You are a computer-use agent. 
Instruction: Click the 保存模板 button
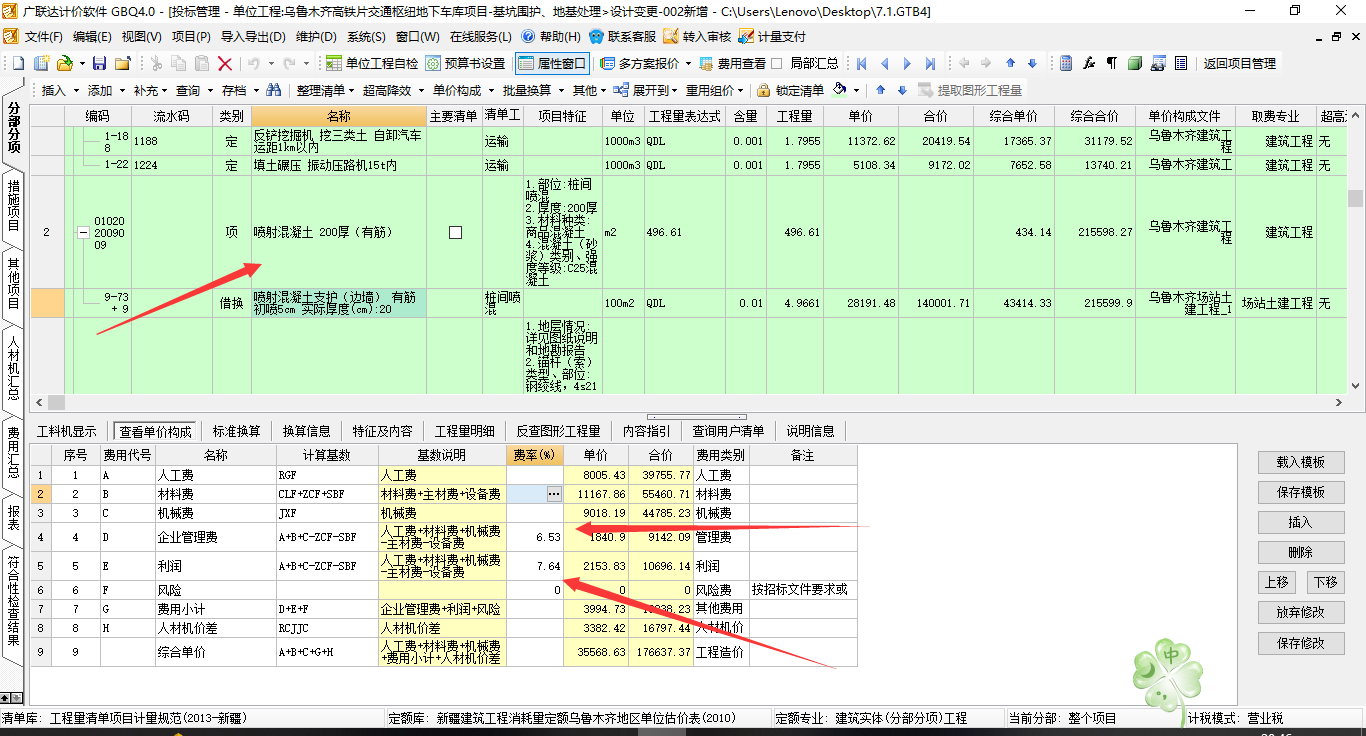(1301, 492)
